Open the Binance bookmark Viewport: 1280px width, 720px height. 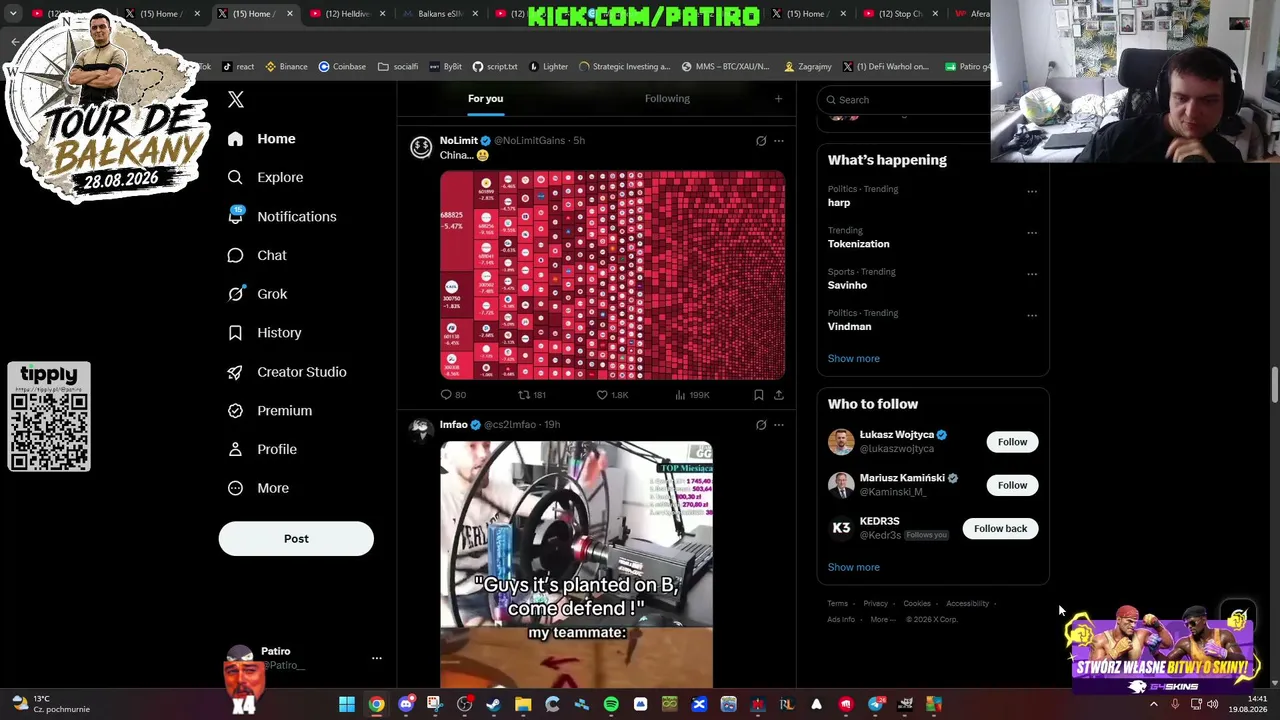click(x=286, y=67)
